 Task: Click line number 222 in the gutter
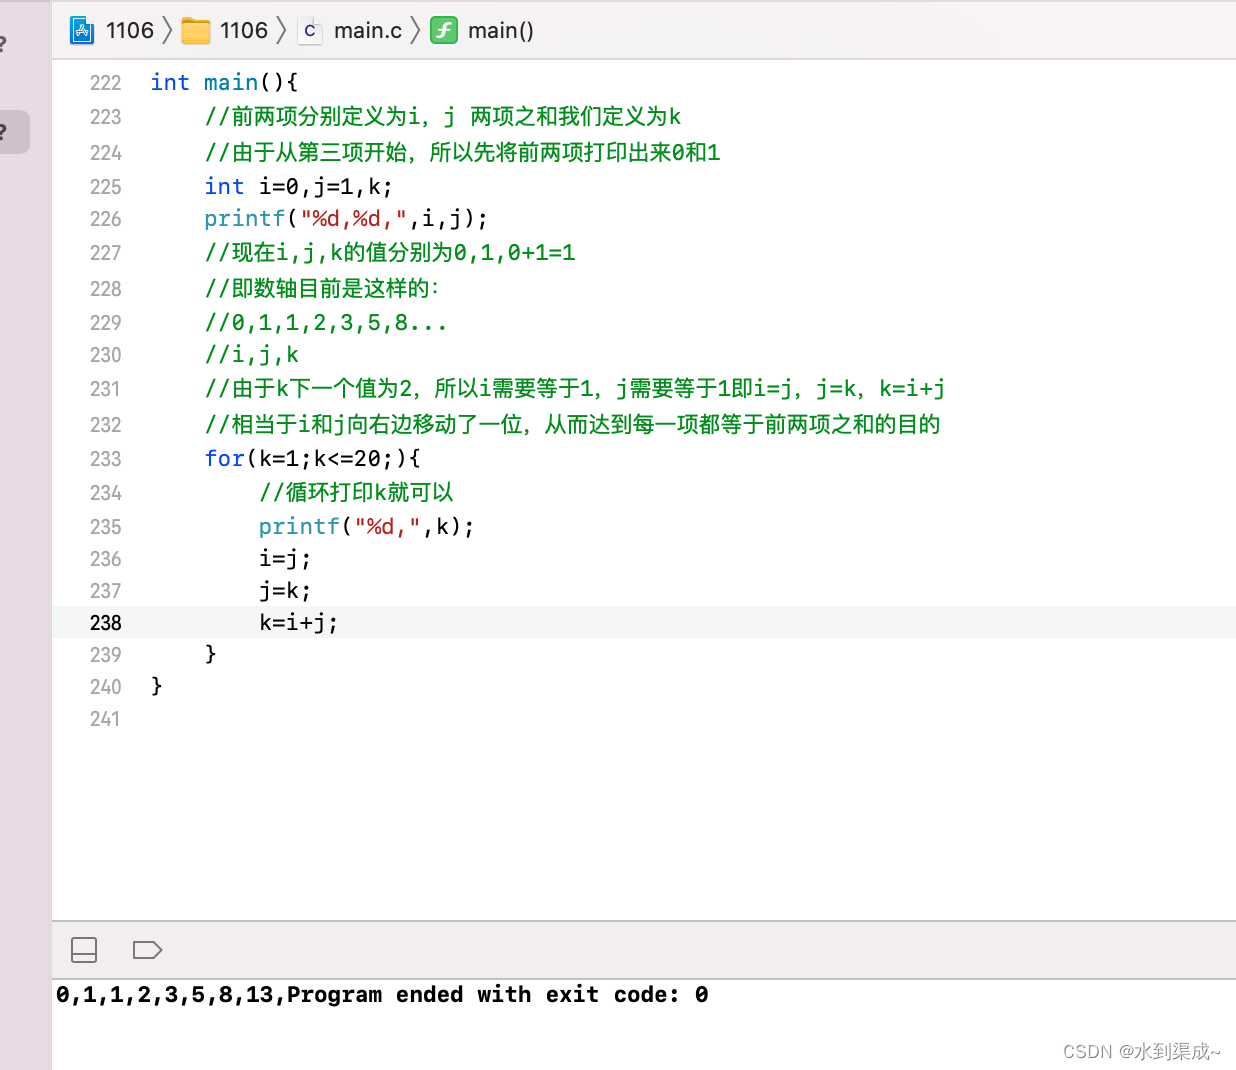click(x=105, y=83)
